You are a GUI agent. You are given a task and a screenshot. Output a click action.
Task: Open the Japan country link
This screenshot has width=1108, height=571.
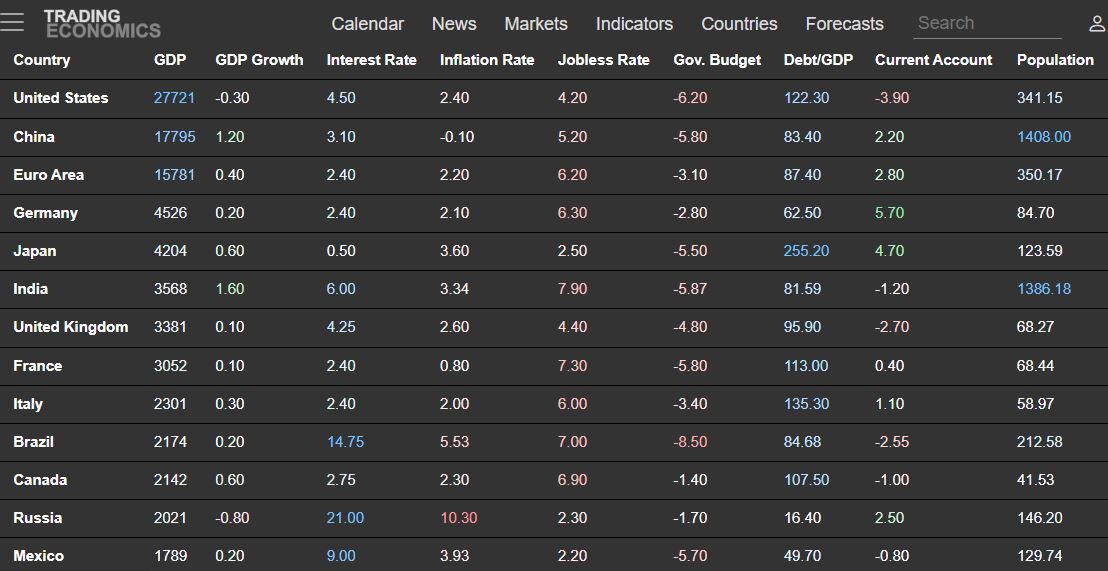[35, 251]
